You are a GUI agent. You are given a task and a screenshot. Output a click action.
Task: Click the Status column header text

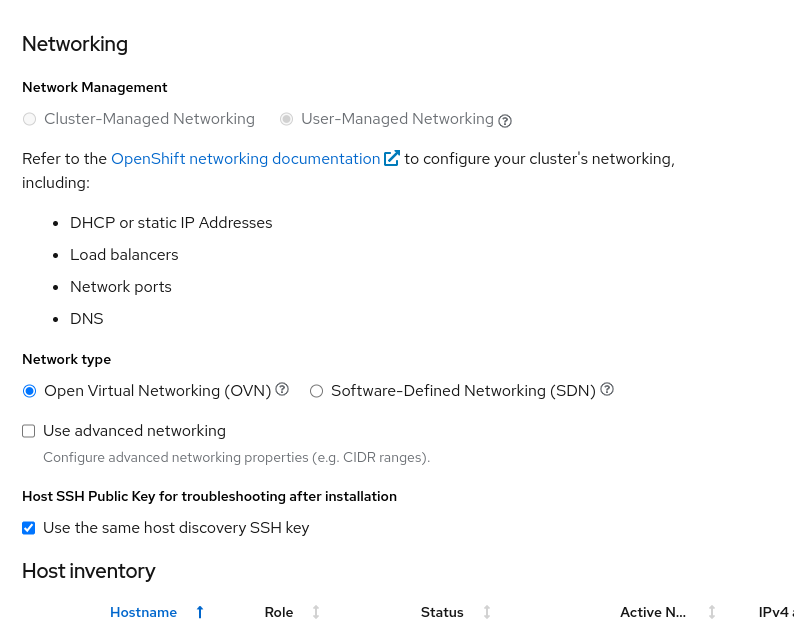442,612
